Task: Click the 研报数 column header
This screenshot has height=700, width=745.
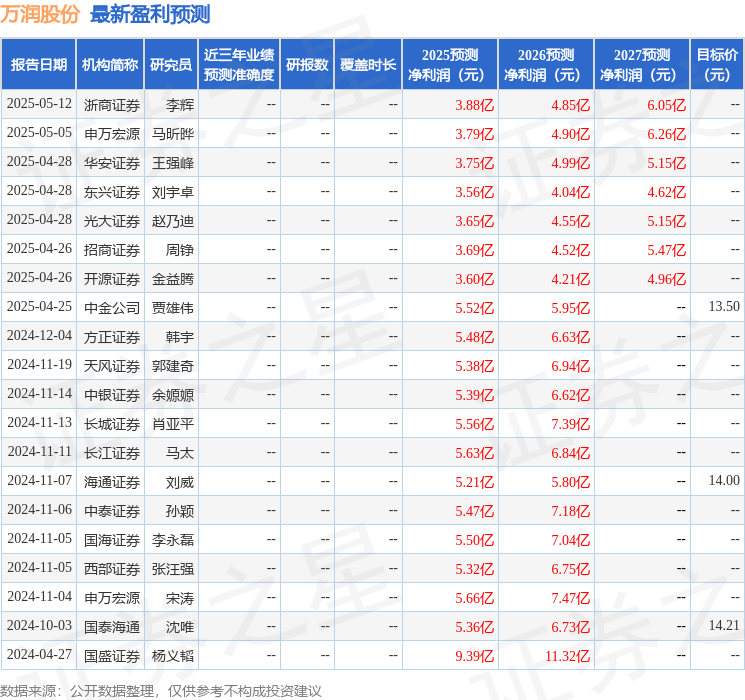Action: point(307,65)
